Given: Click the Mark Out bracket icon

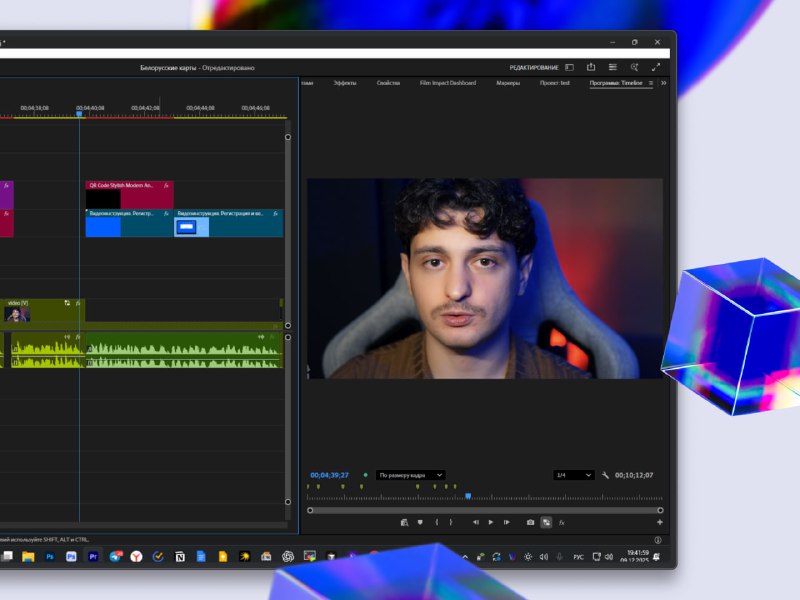Looking at the screenshot, I should click(x=451, y=522).
